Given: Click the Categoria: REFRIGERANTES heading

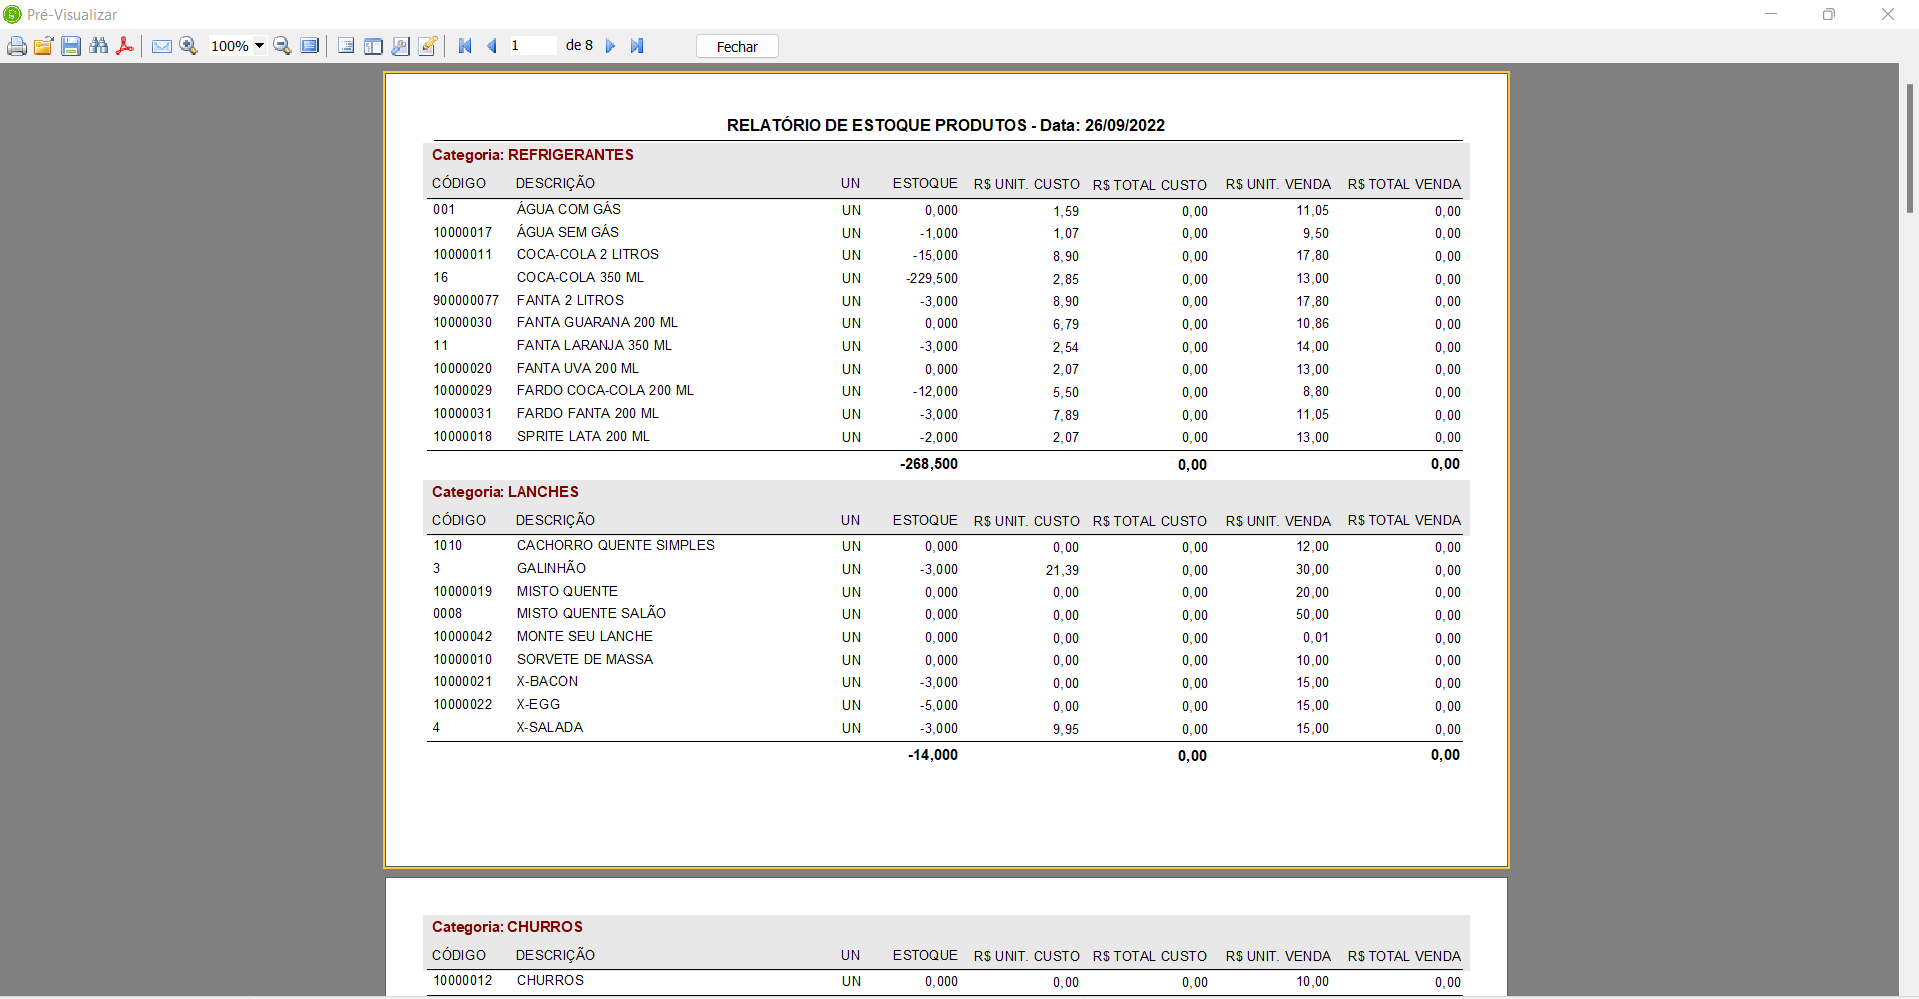Looking at the screenshot, I should pos(533,155).
